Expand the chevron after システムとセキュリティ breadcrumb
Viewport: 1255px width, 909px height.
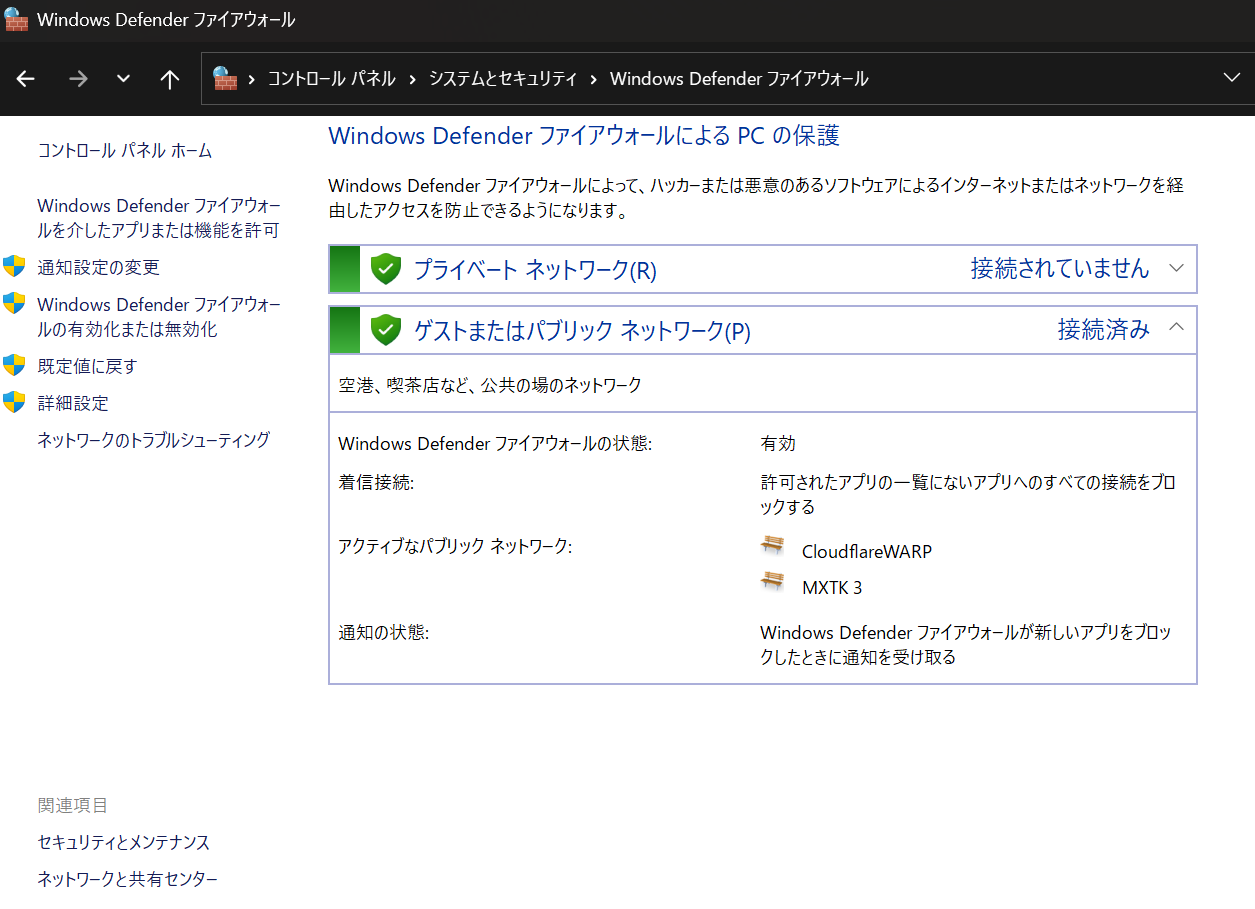click(594, 79)
